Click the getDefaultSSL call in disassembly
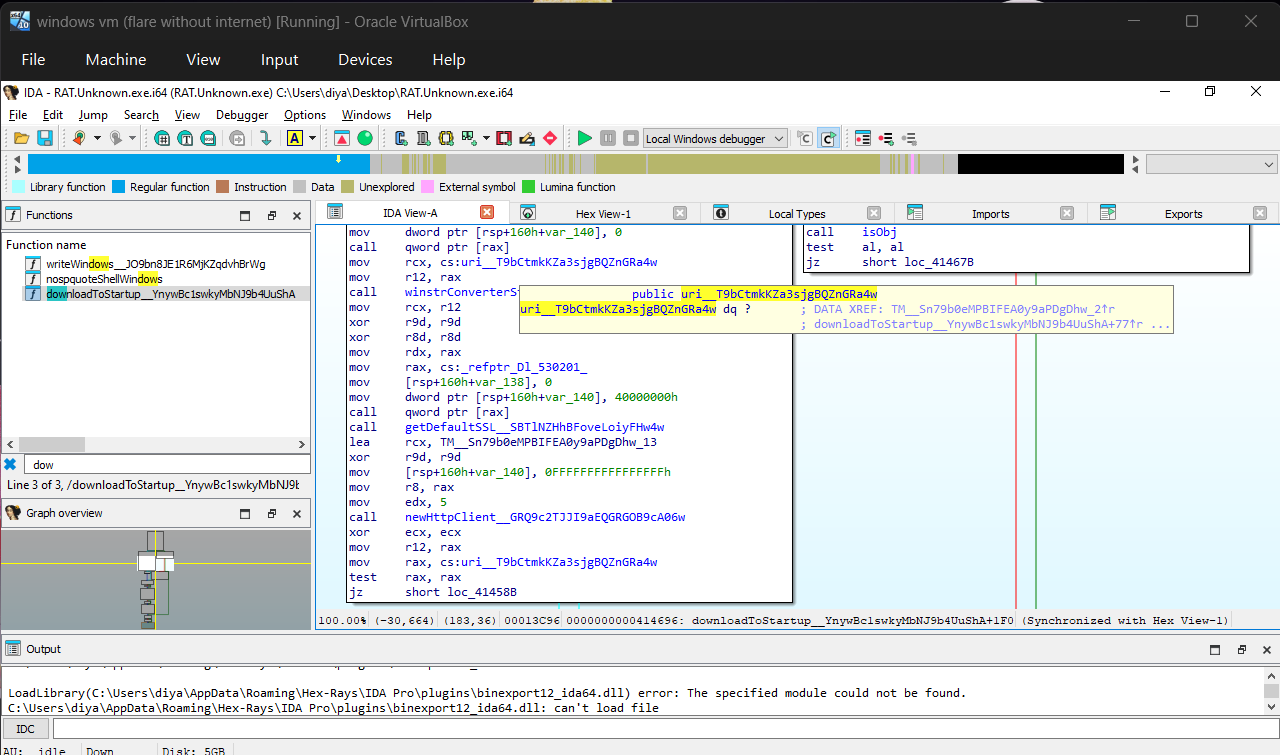The width and height of the screenshot is (1280, 755). (x=534, y=427)
